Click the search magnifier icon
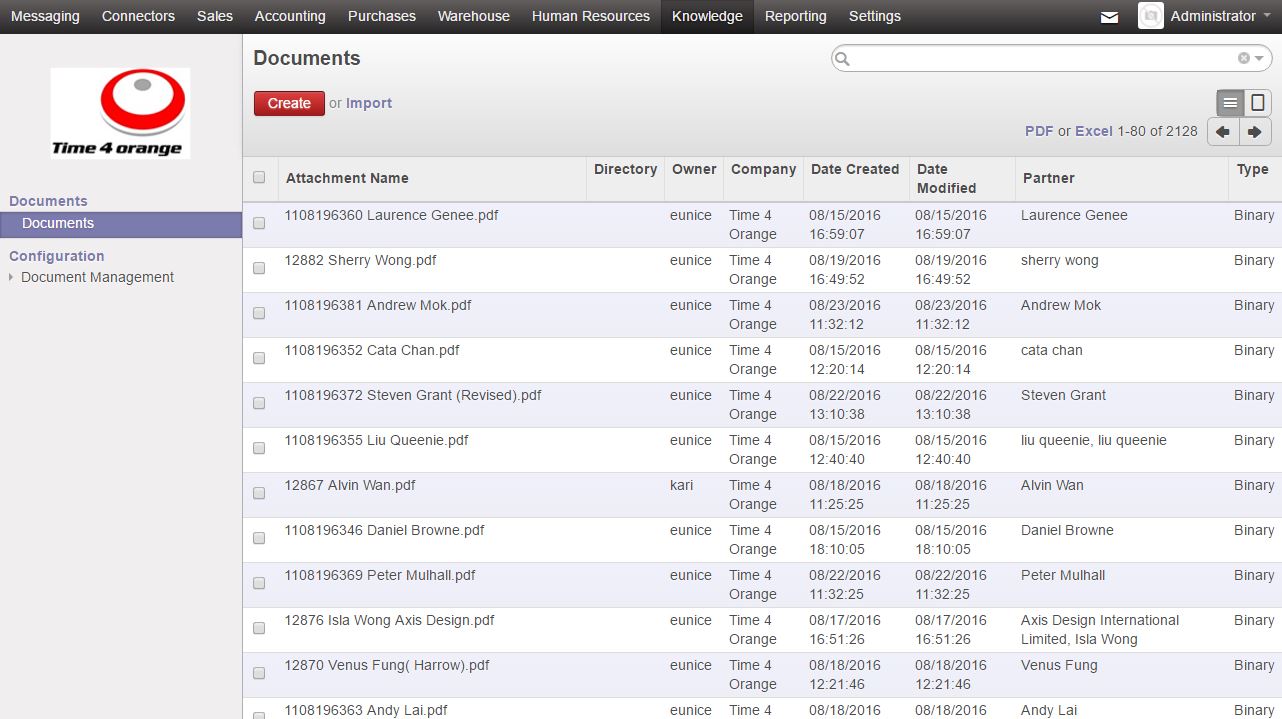 tap(842, 59)
